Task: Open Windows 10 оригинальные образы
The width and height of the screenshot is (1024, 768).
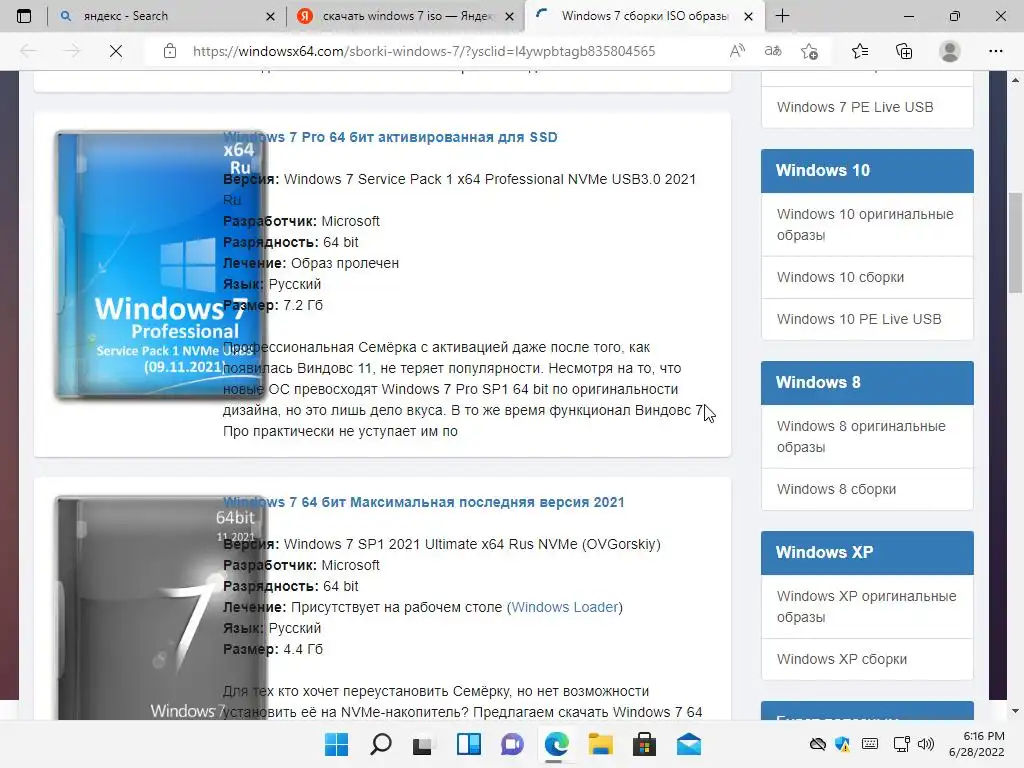Action: pos(867,225)
